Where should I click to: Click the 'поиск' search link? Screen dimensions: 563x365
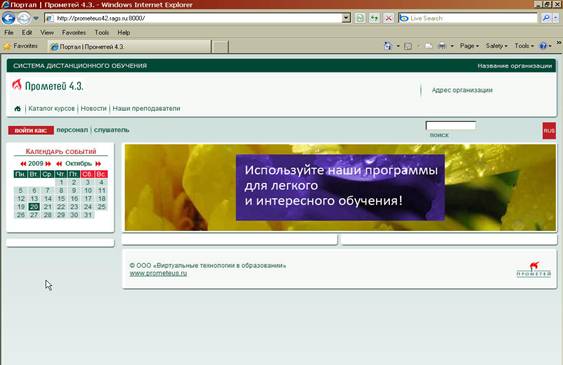[x=439, y=135]
